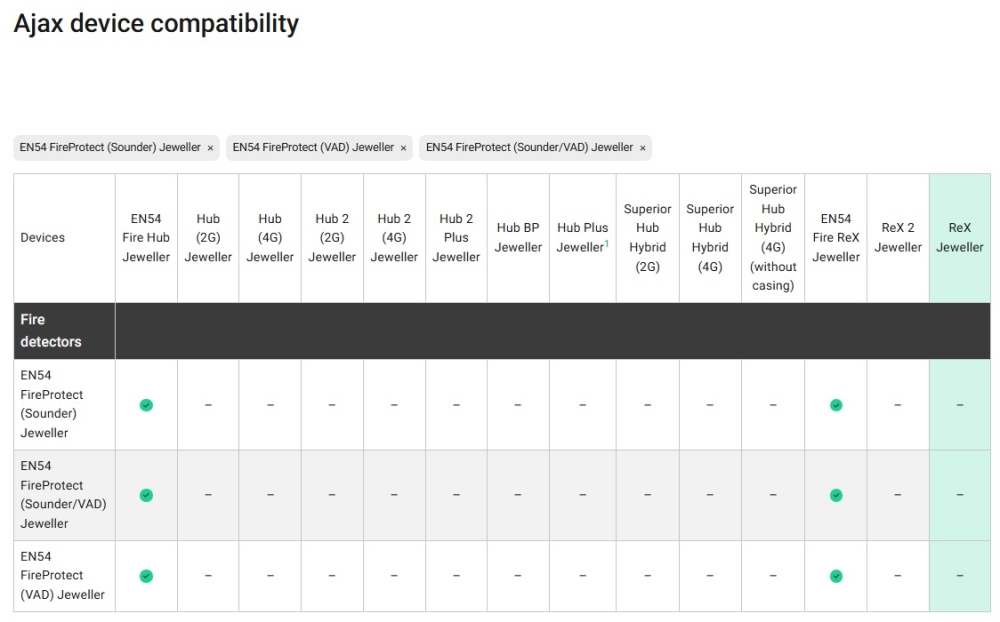
Task: Click the green check for Sounder/VAD under EN54 Fire ReX
Action: coord(836,495)
